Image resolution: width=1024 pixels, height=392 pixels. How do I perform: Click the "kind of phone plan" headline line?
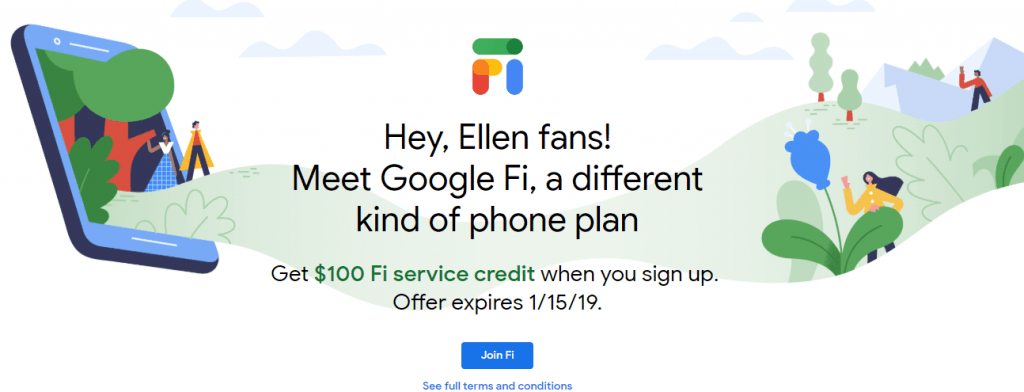tap(497, 220)
